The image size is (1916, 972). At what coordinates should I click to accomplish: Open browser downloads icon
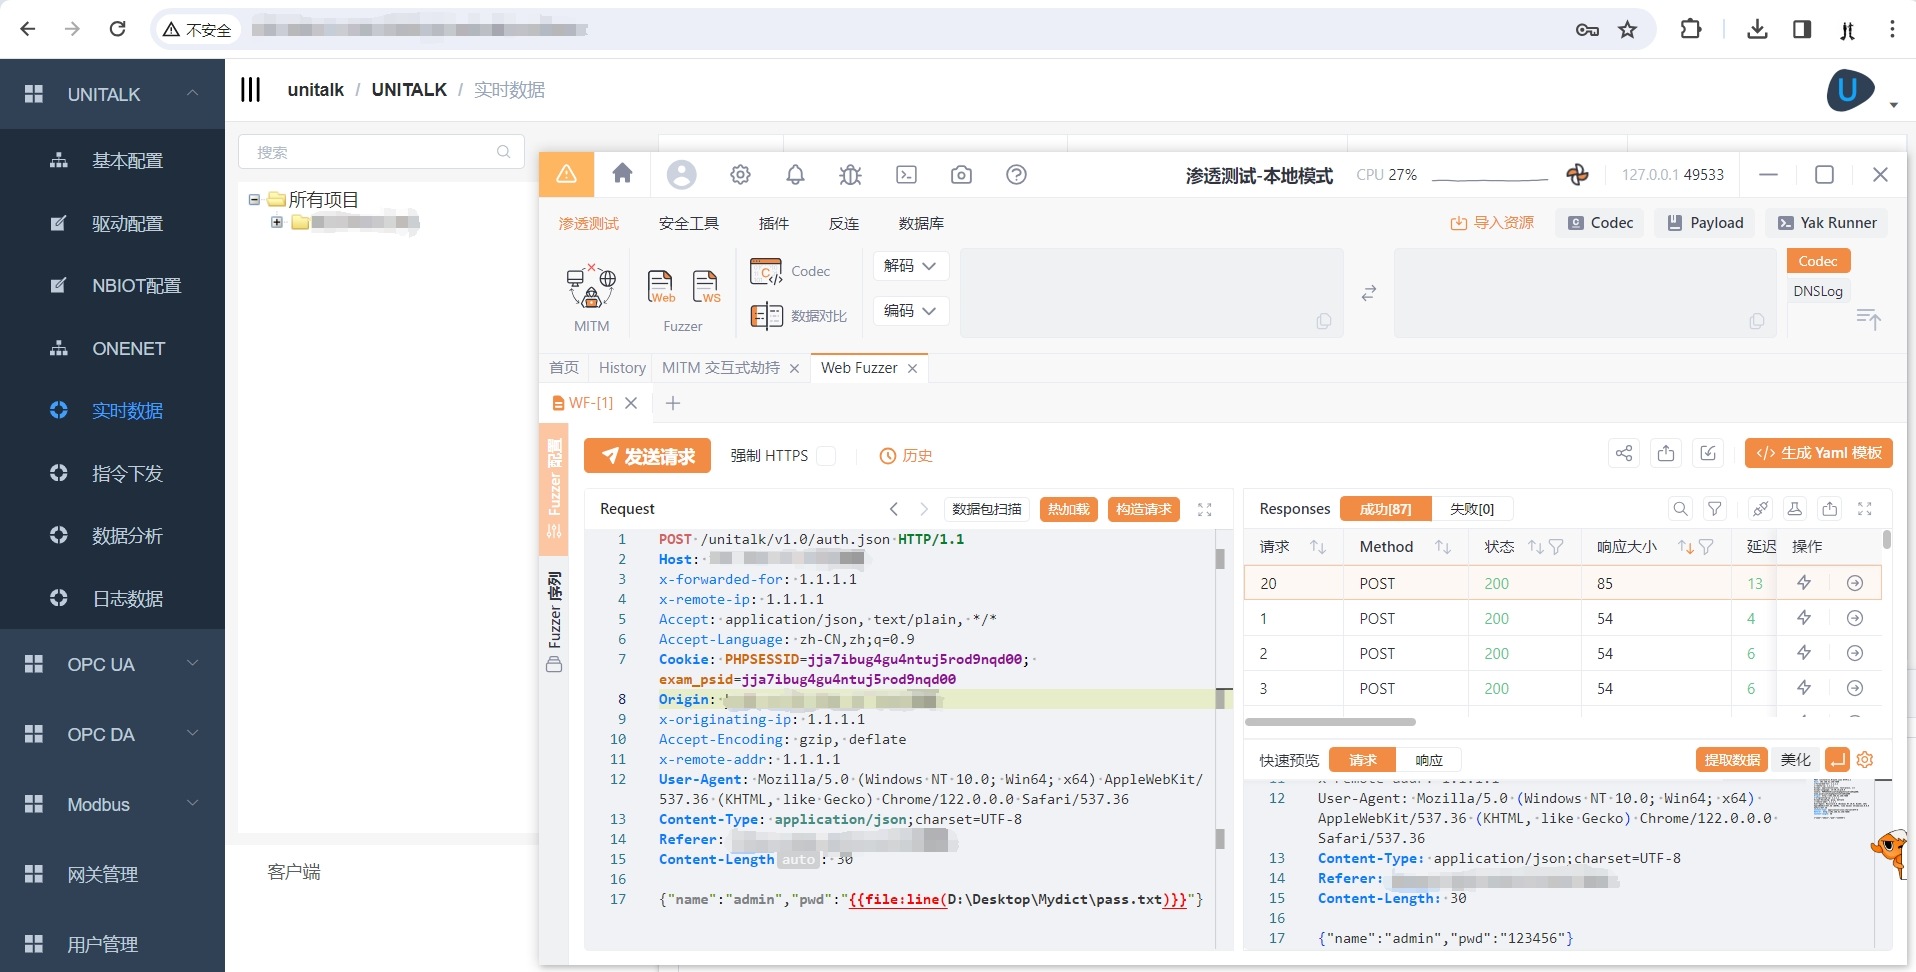pos(1757,29)
